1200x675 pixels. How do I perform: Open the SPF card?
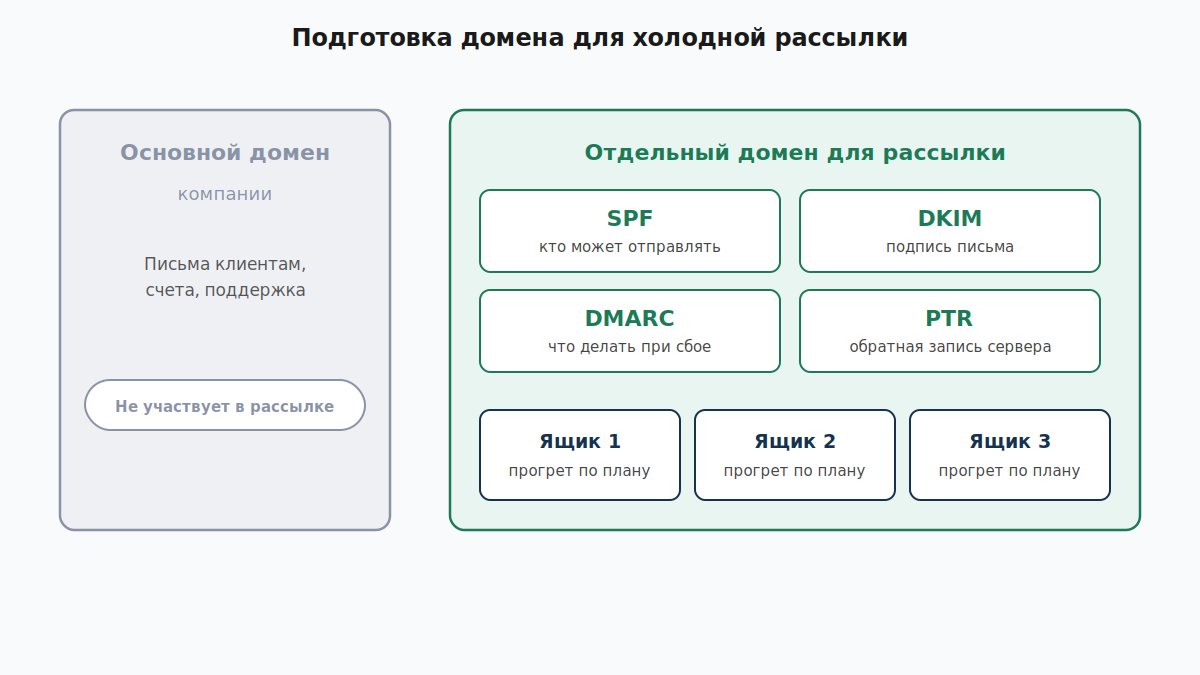coord(630,231)
